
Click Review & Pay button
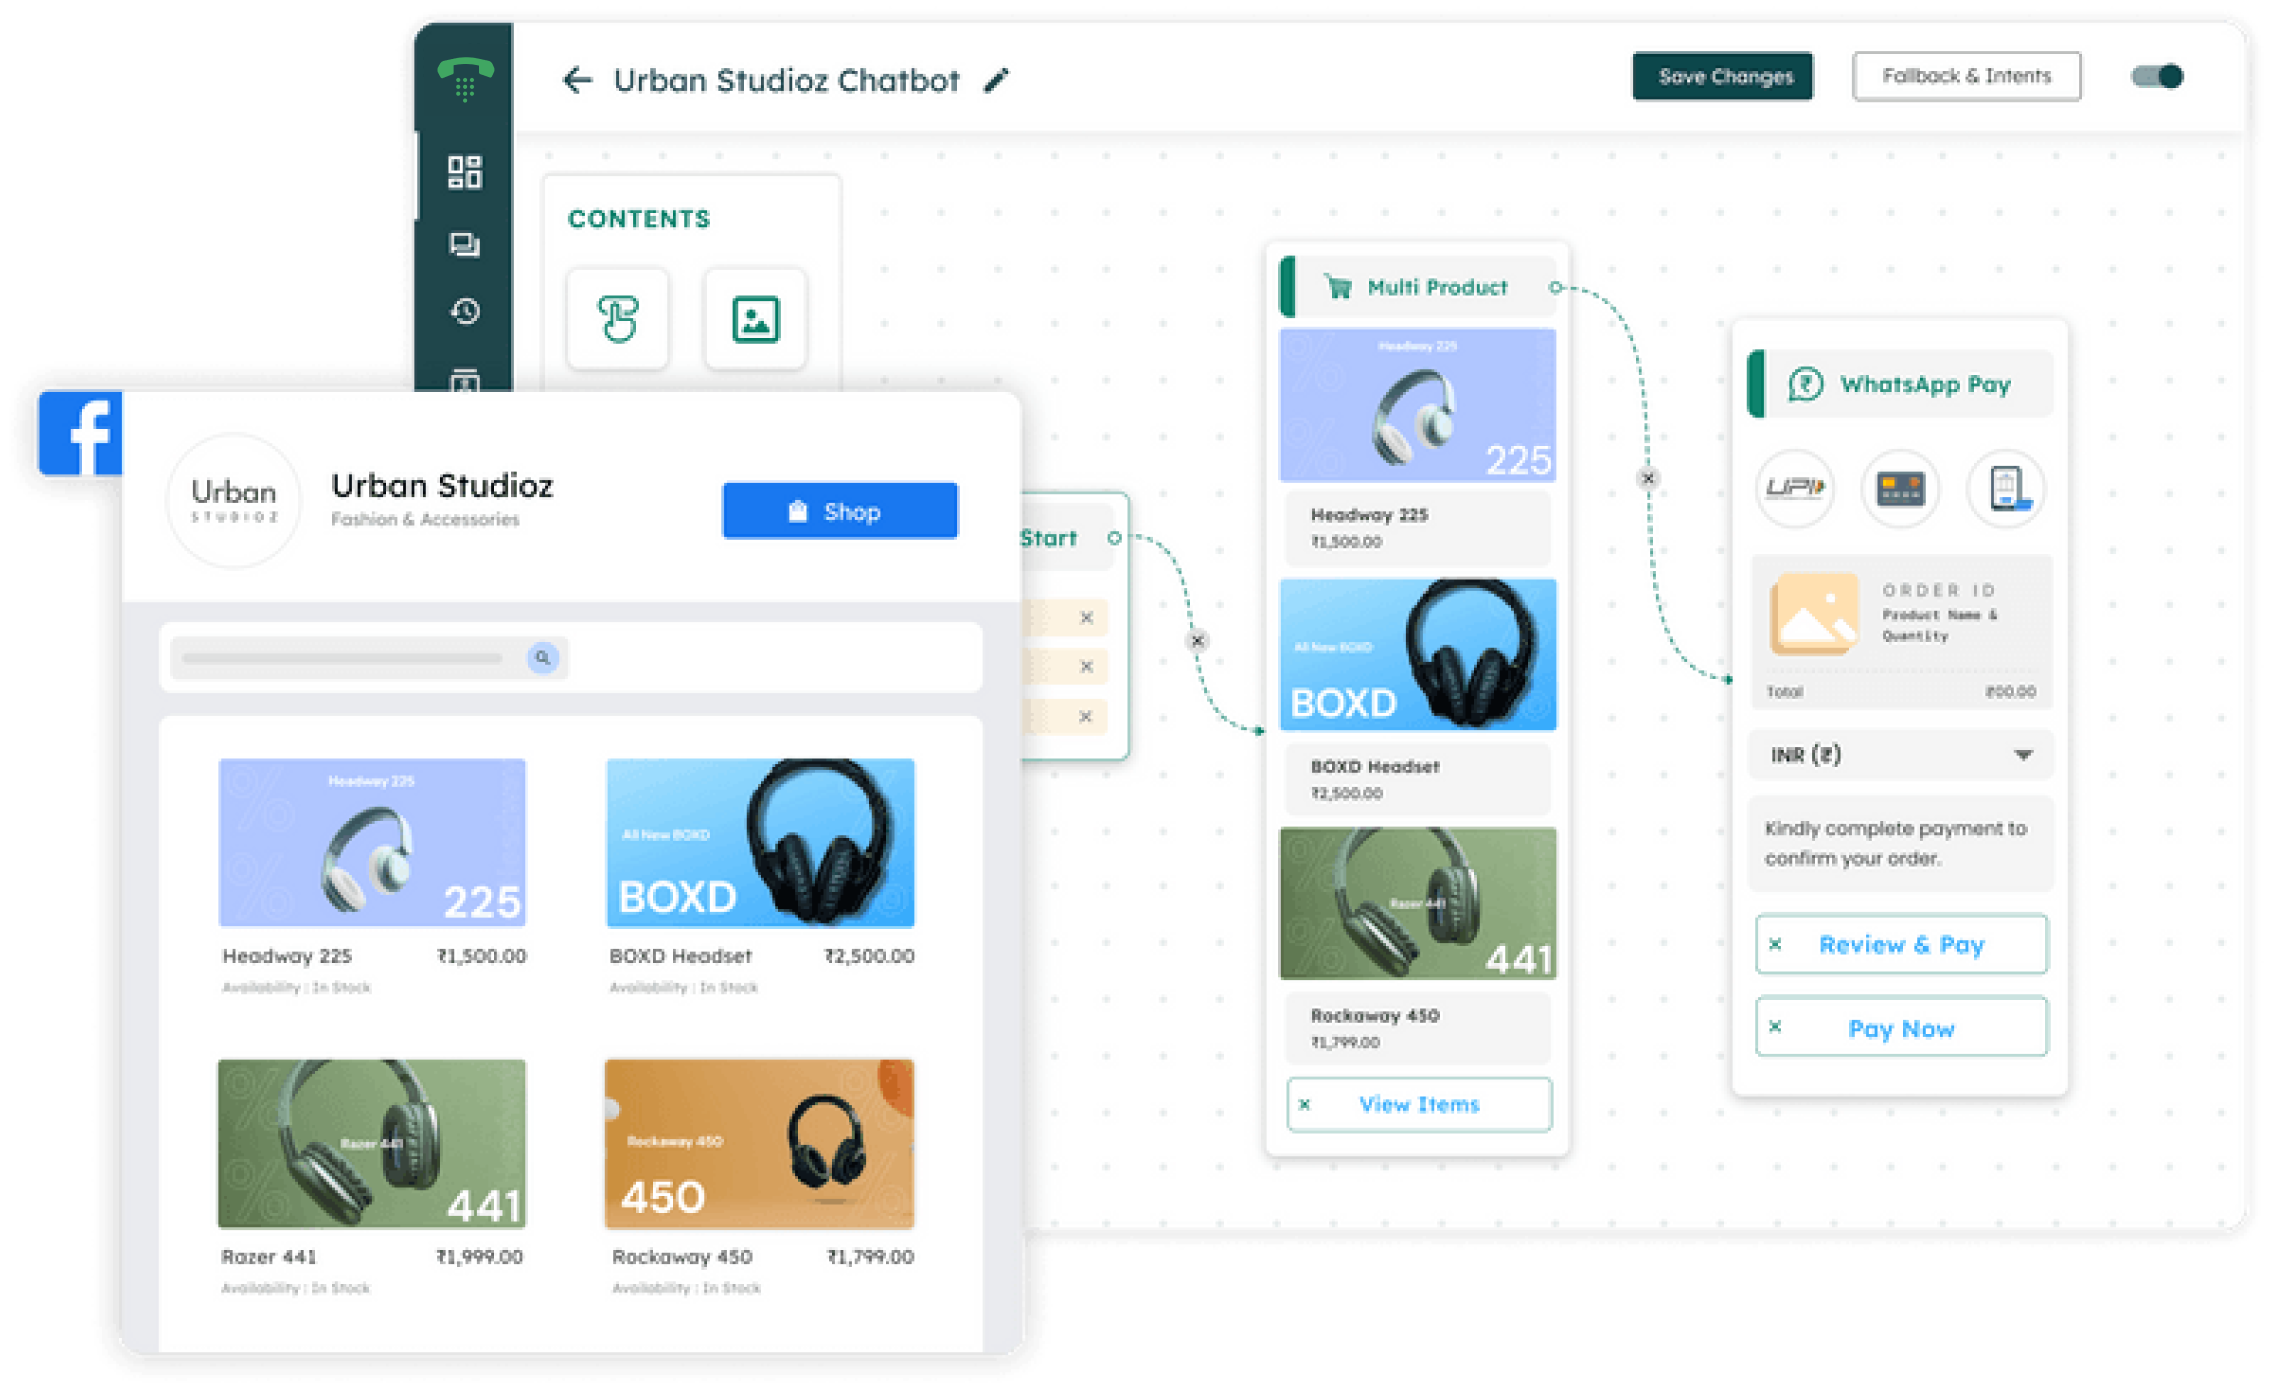[1901, 944]
